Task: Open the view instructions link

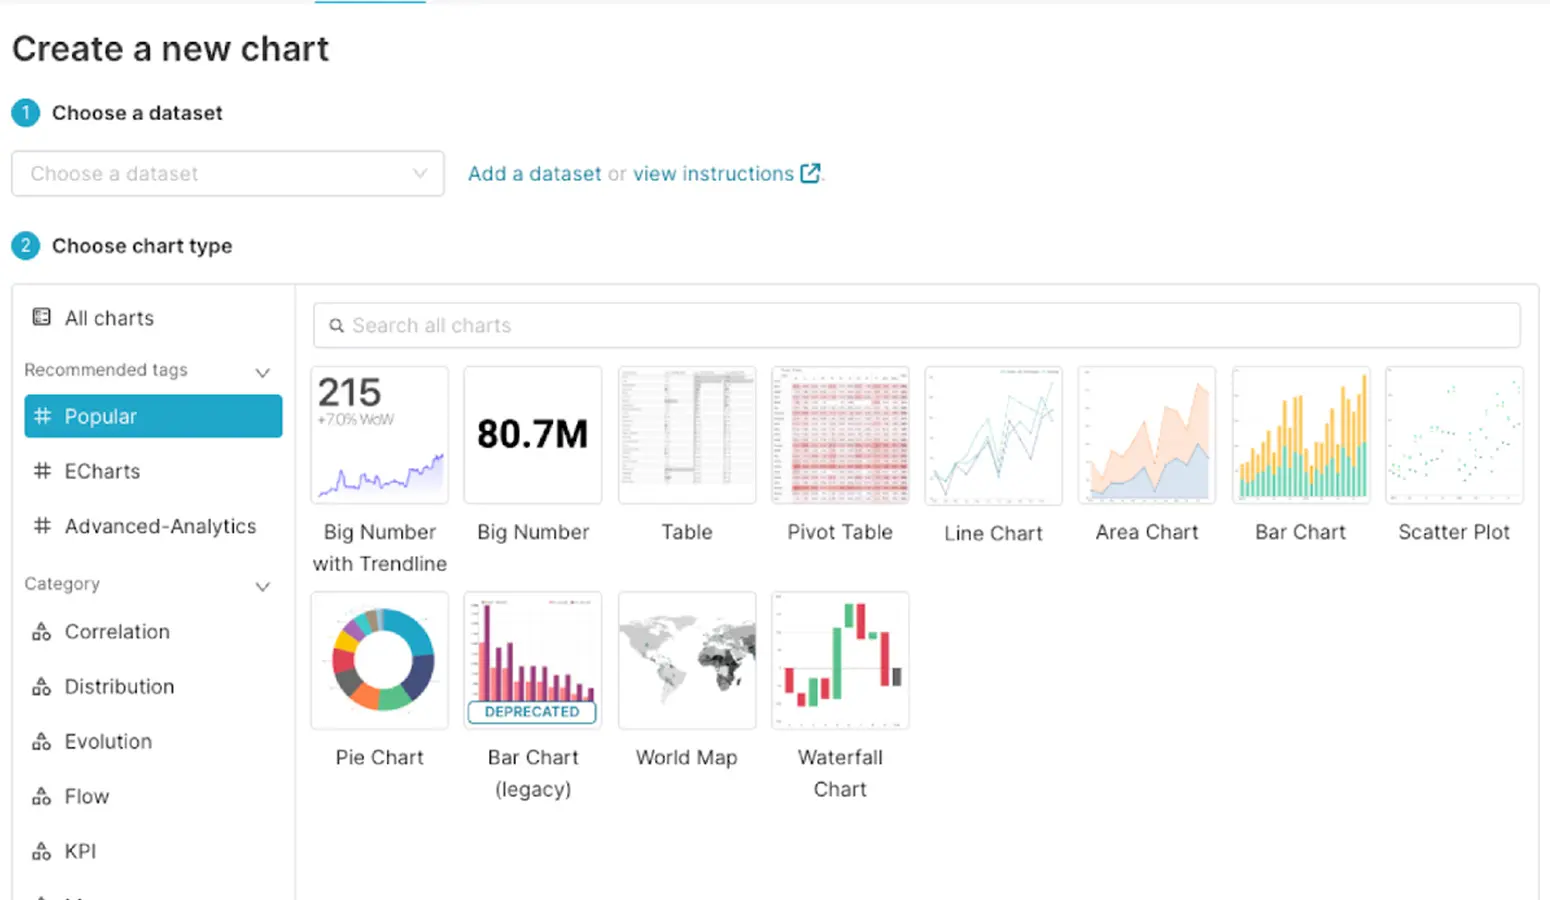Action: point(713,174)
